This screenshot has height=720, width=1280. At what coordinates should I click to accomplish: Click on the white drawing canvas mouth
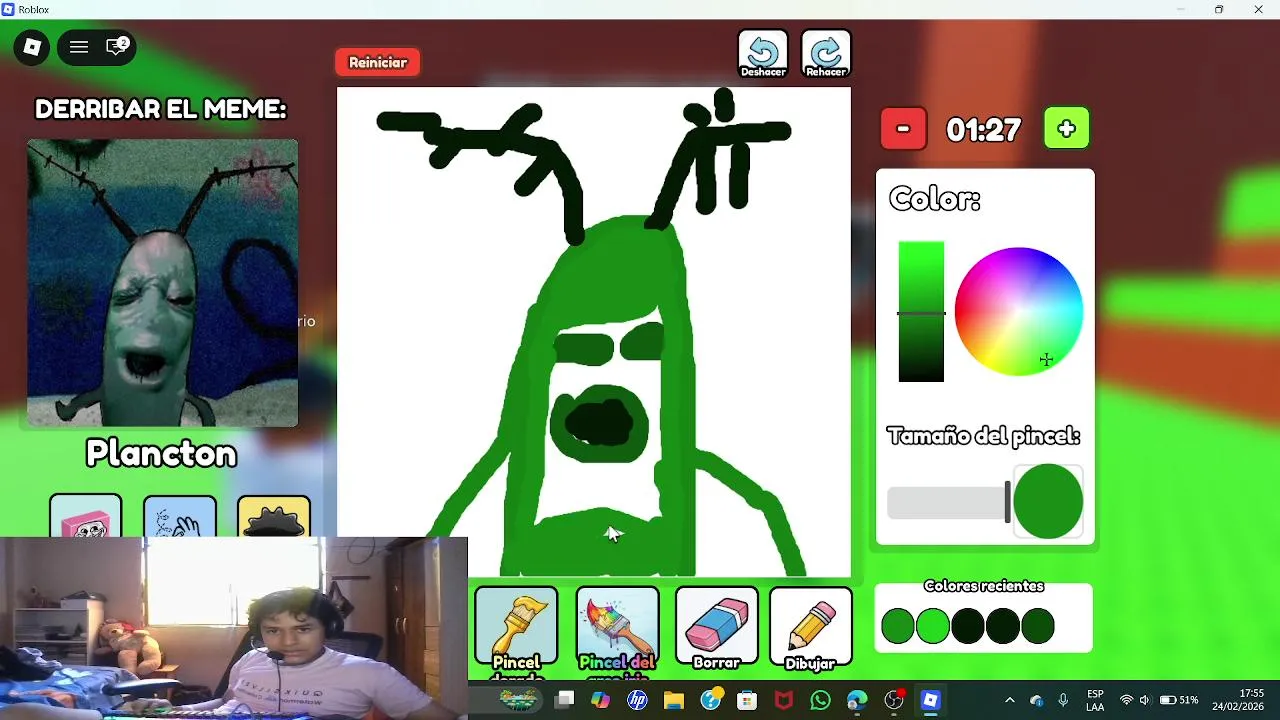(x=599, y=424)
